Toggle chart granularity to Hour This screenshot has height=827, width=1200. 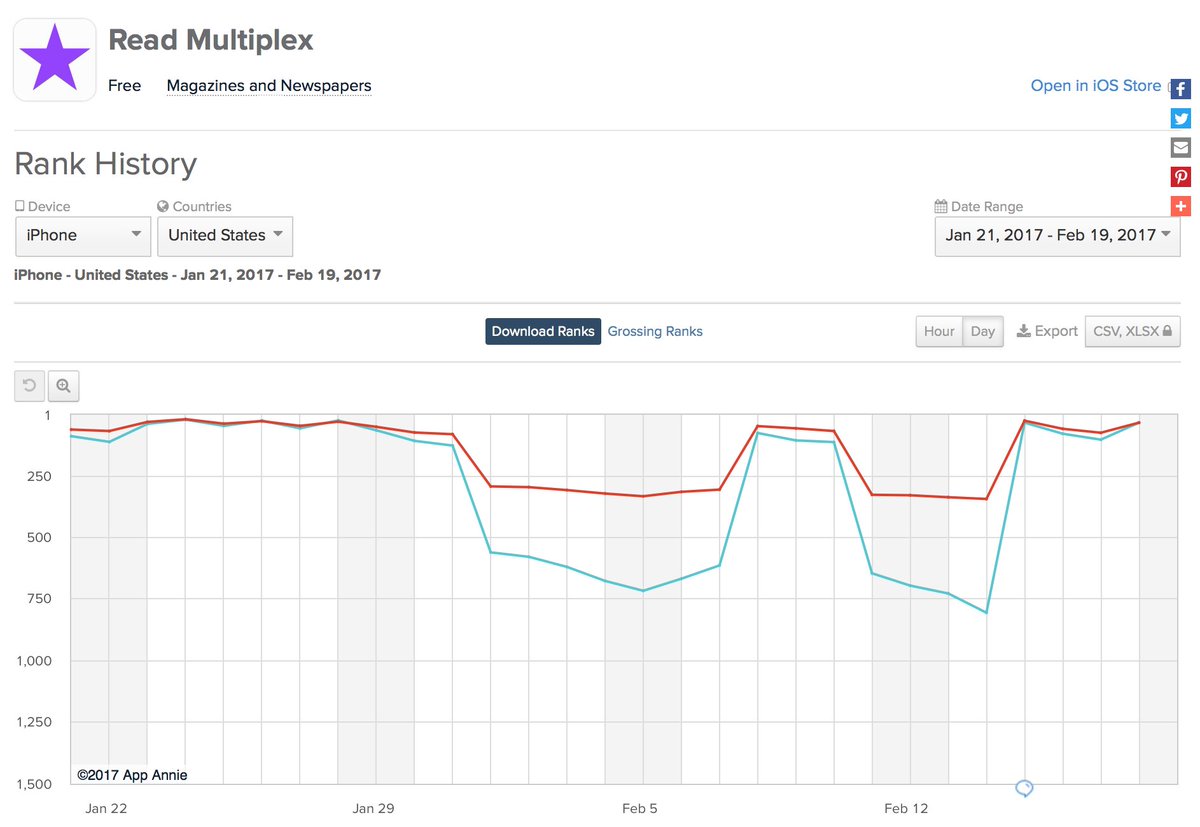click(x=939, y=331)
